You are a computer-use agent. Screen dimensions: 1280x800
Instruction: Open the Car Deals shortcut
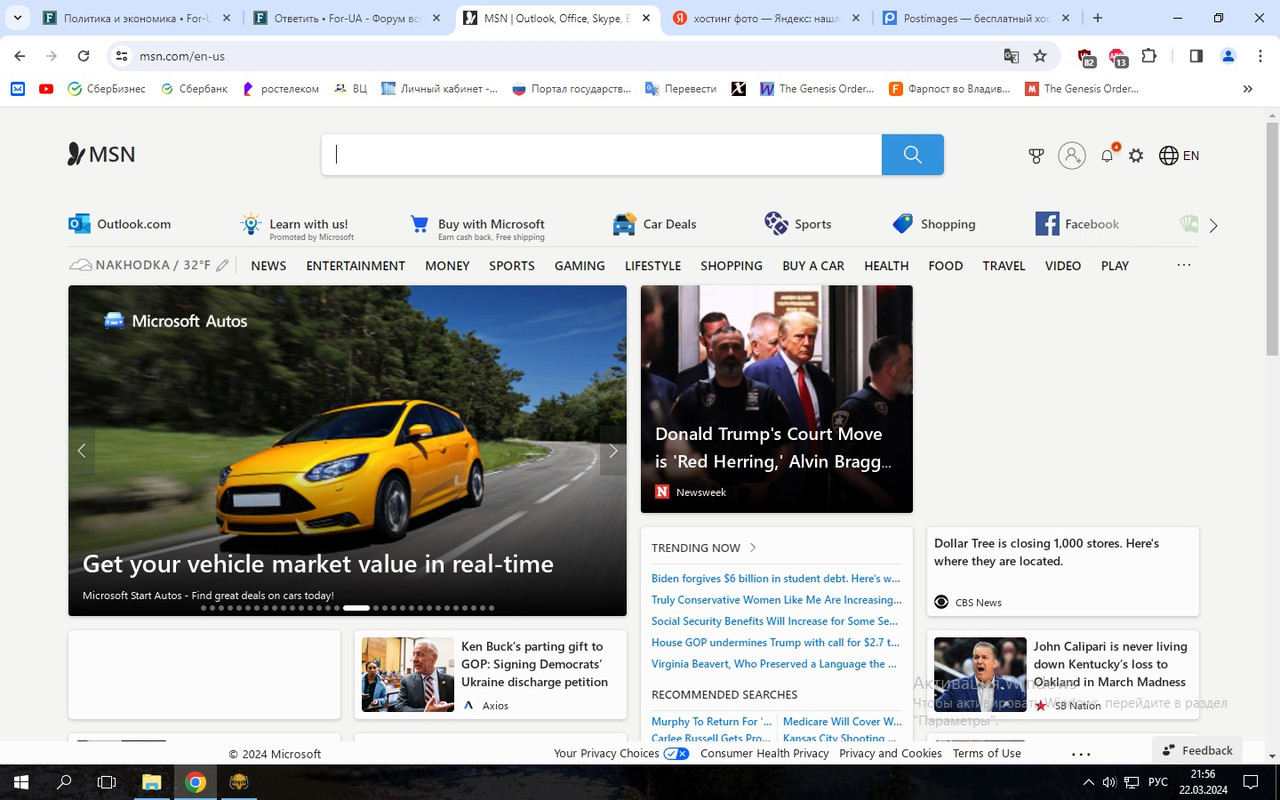655,224
